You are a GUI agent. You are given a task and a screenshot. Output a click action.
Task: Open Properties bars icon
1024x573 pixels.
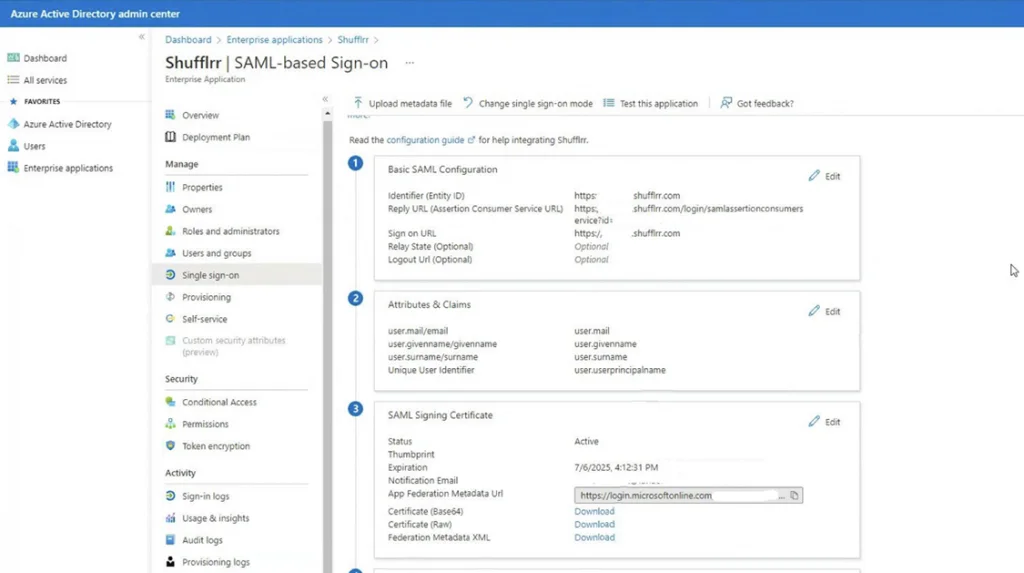coord(170,187)
